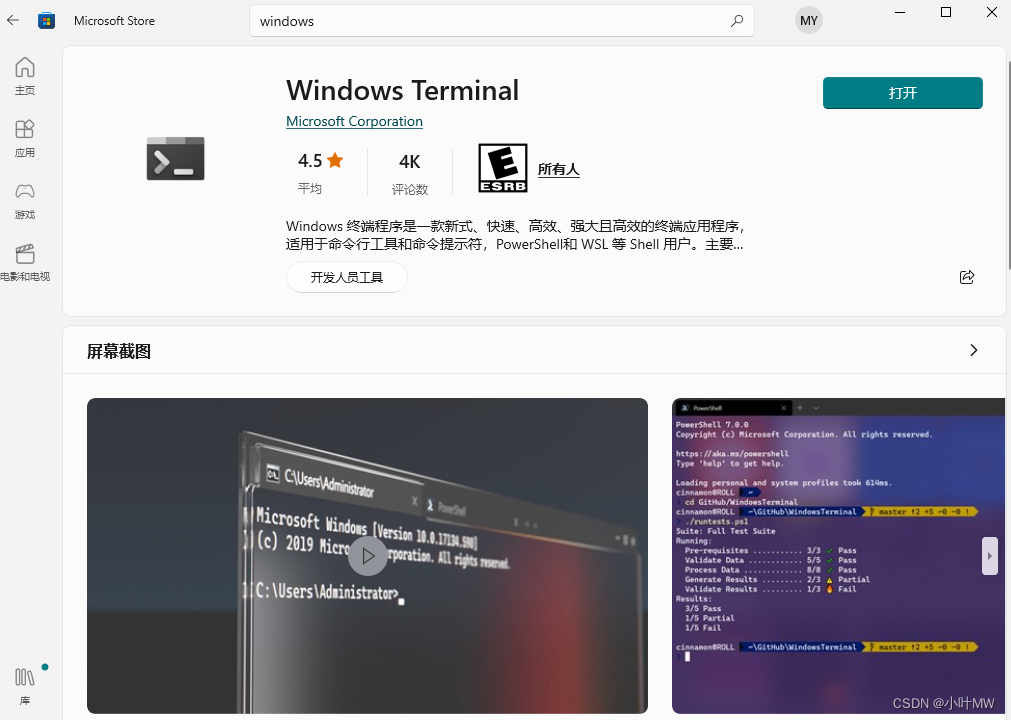
Task: Click the 4.5 star average rating
Action: pyautogui.click(x=320, y=172)
